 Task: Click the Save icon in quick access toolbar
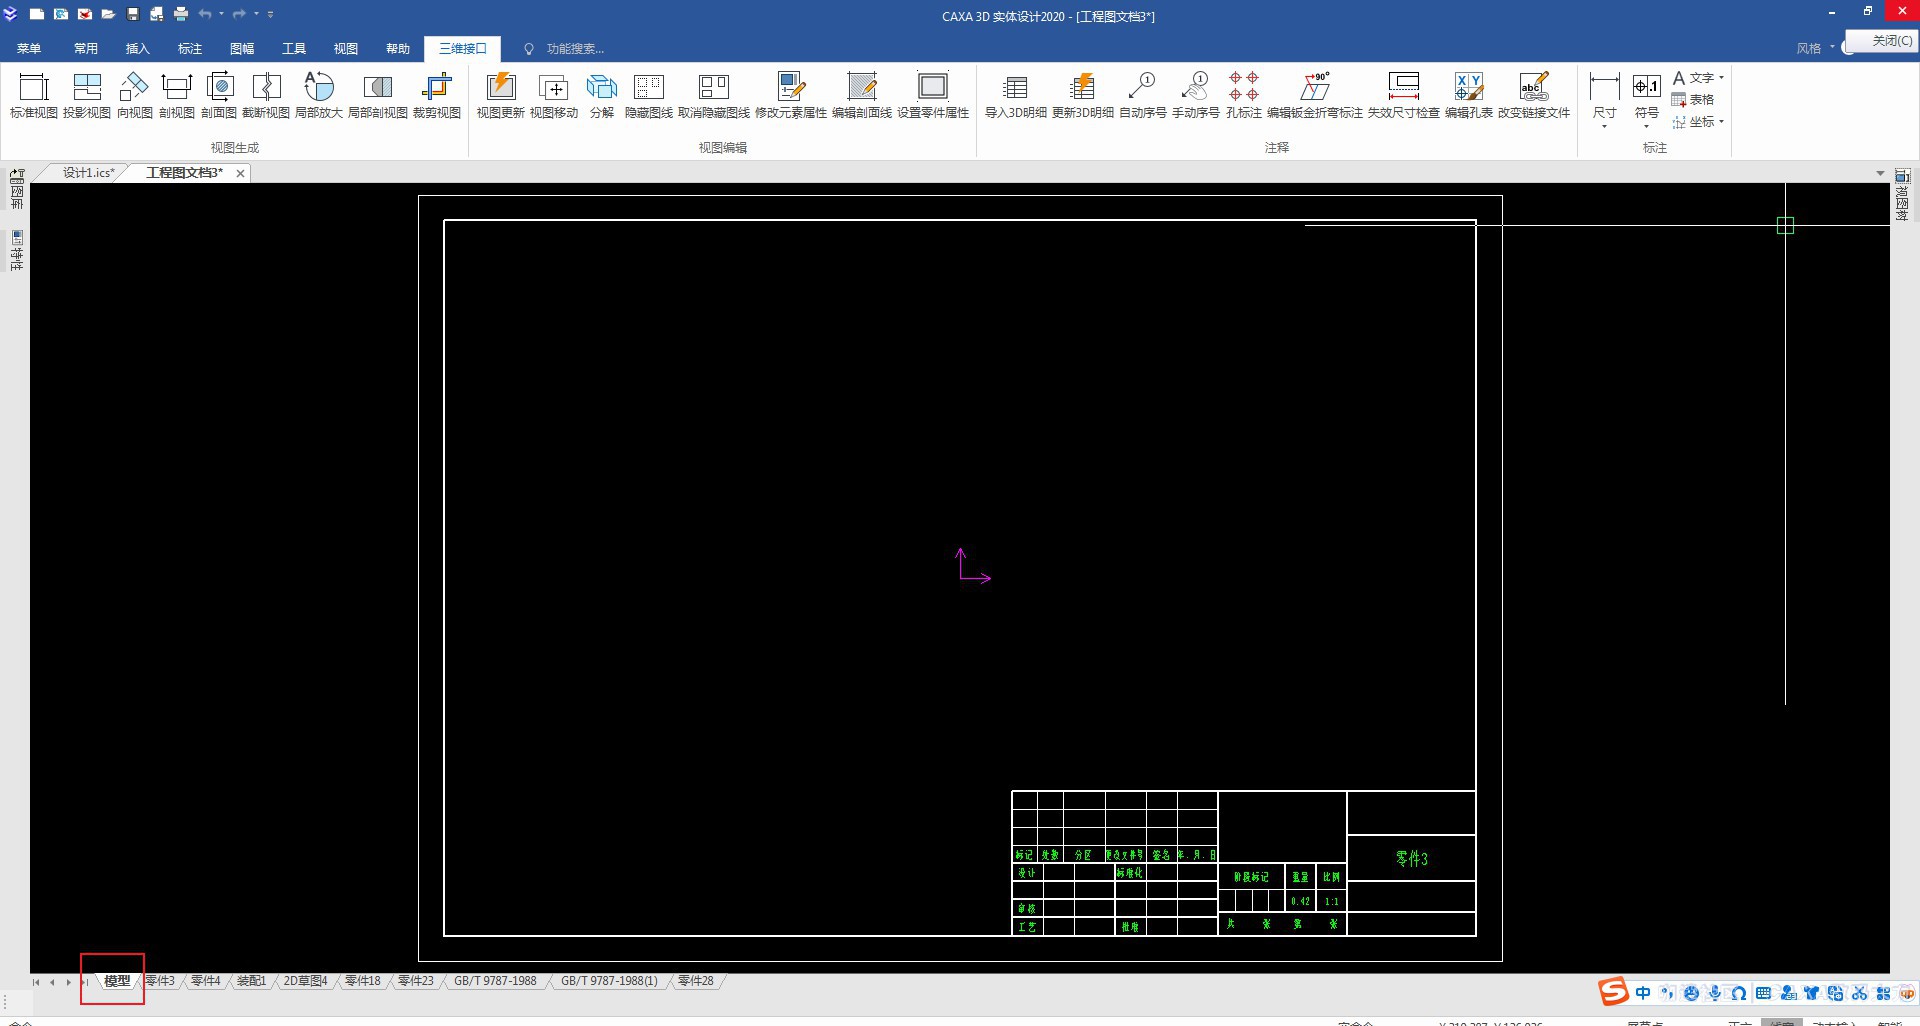(x=132, y=14)
